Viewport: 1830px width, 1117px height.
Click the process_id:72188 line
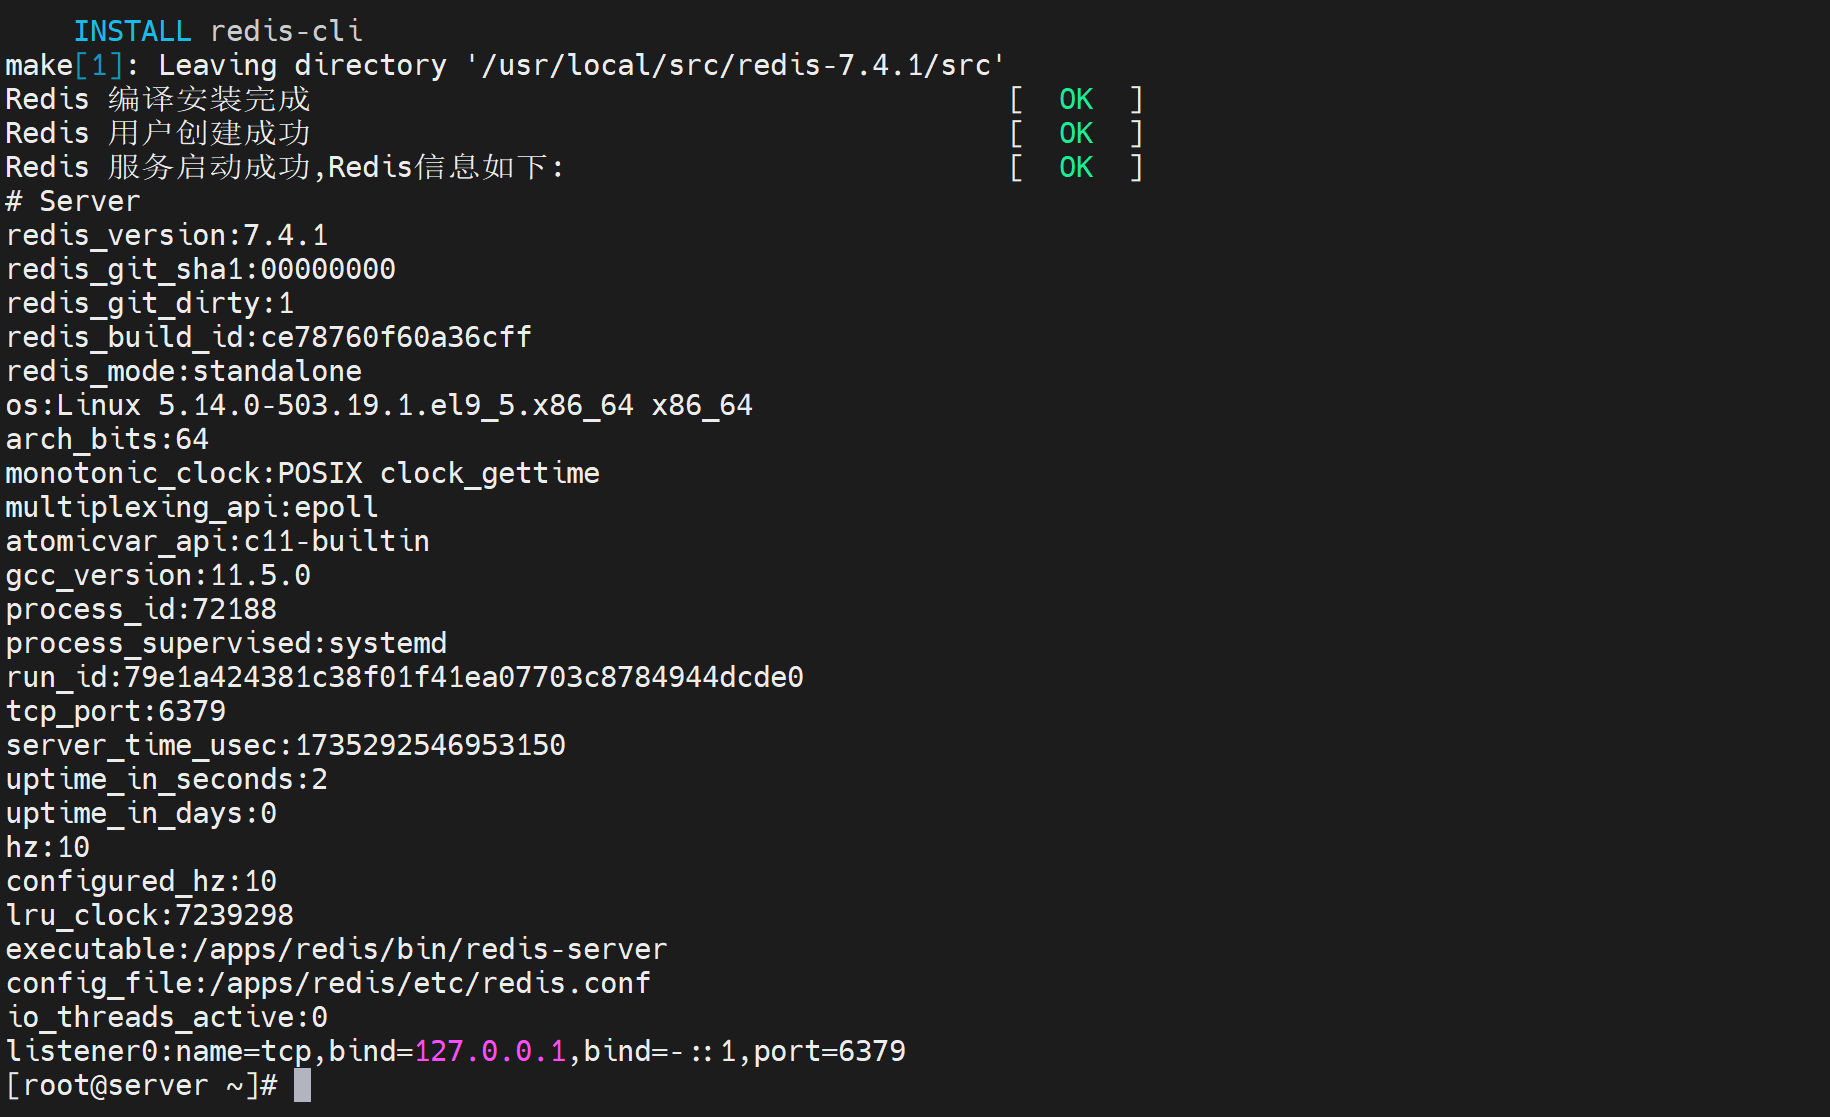click(141, 610)
